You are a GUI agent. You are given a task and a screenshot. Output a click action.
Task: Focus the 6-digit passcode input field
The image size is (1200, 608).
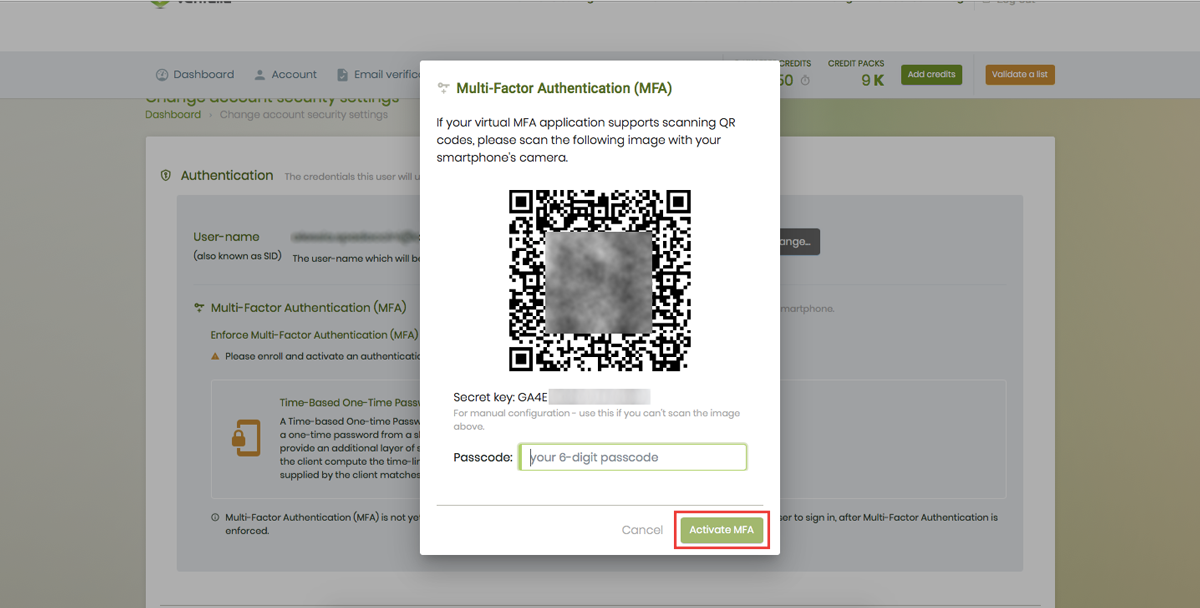(x=633, y=457)
